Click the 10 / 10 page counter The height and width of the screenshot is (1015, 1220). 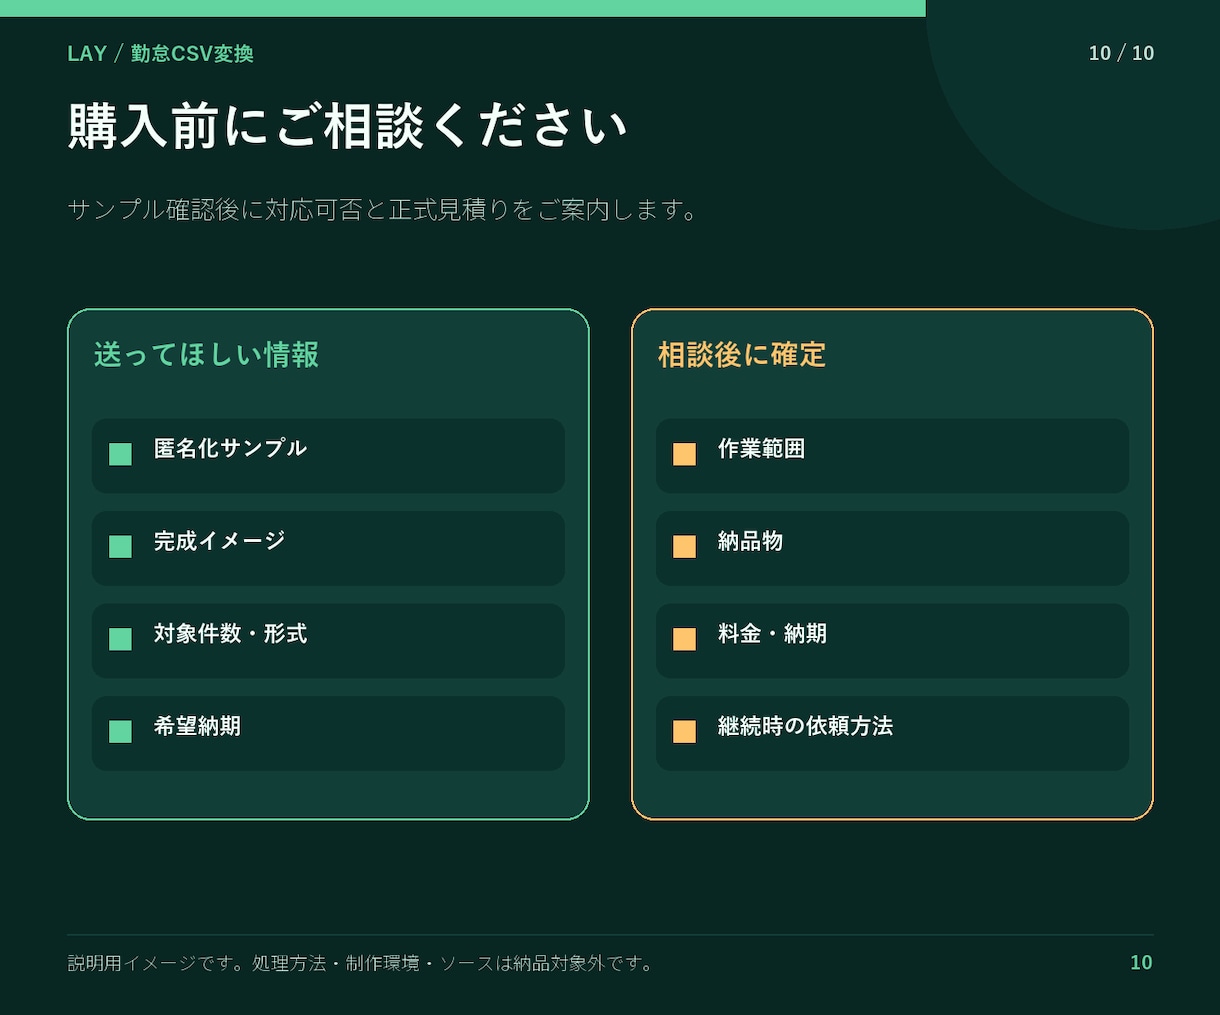(x=1121, y=53)
